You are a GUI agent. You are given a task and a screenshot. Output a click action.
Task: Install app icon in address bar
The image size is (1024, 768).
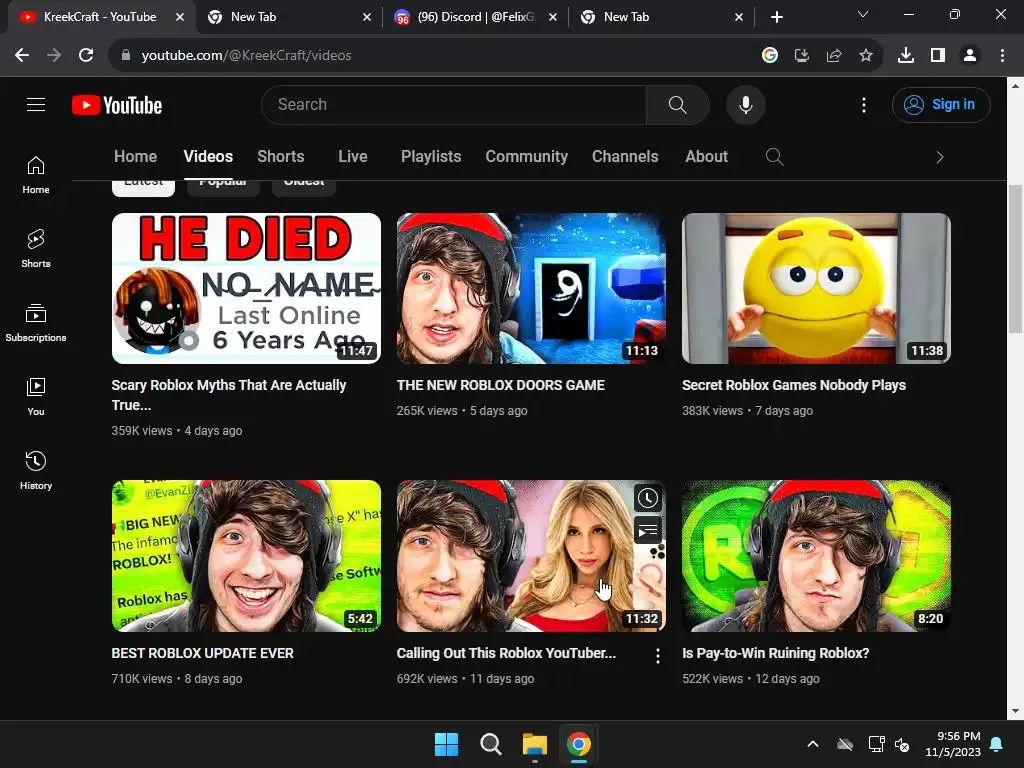point(801,56)
